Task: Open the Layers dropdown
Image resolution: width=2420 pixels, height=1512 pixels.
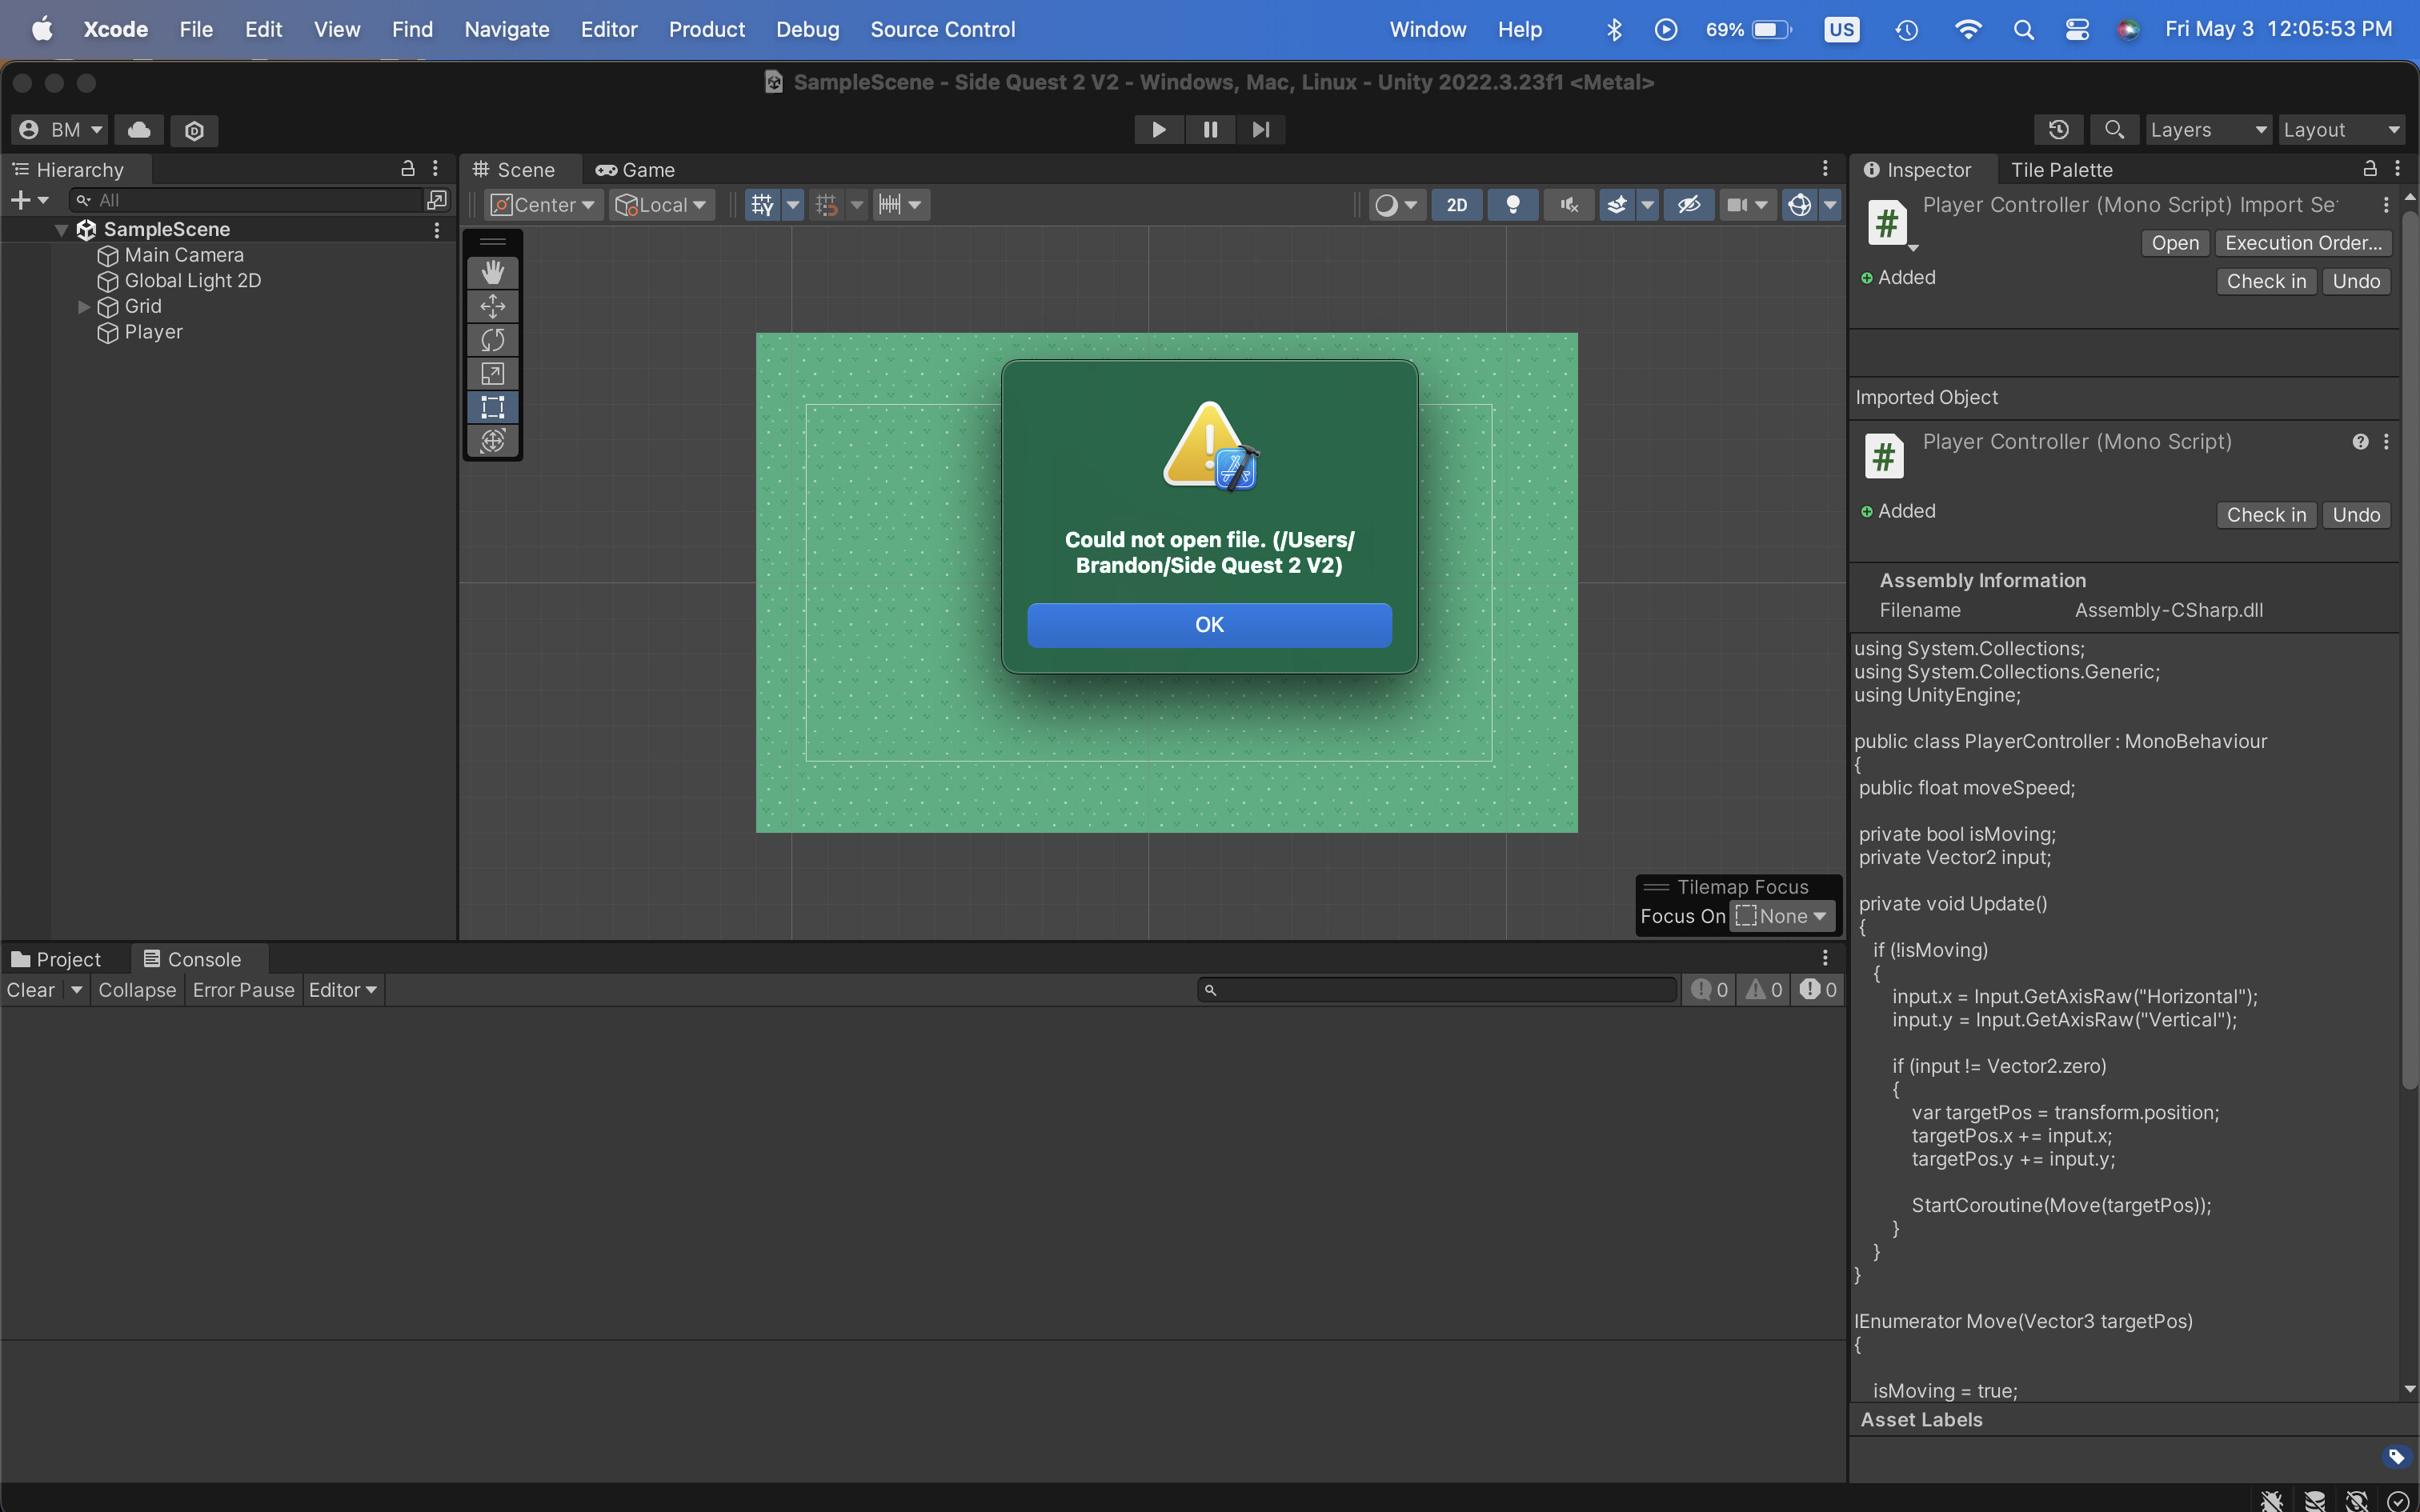Action: pos(2206,129)
